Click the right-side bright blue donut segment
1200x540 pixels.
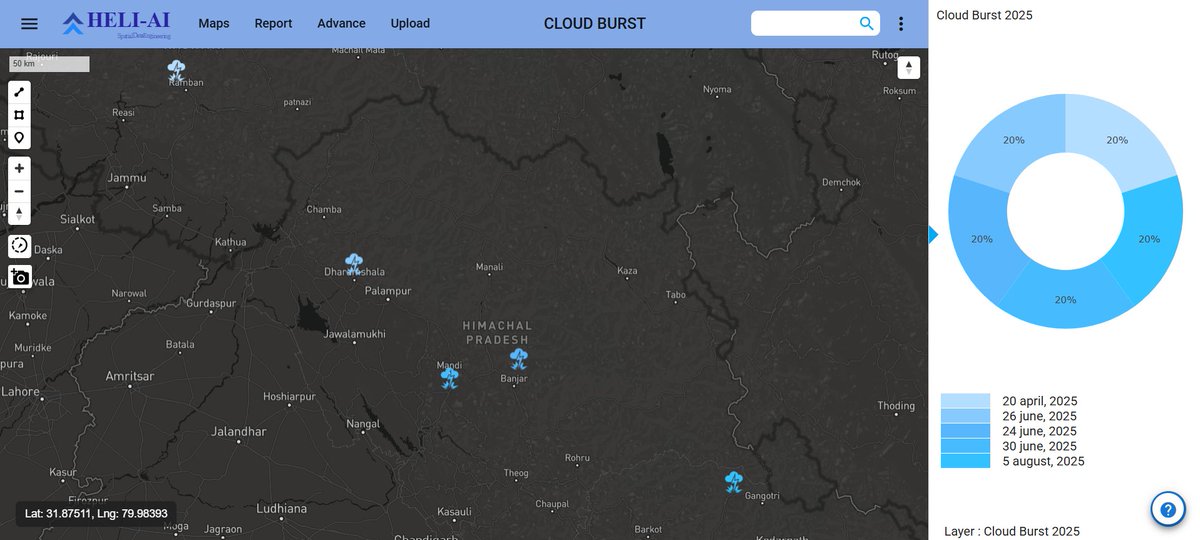click(1149, 239)
